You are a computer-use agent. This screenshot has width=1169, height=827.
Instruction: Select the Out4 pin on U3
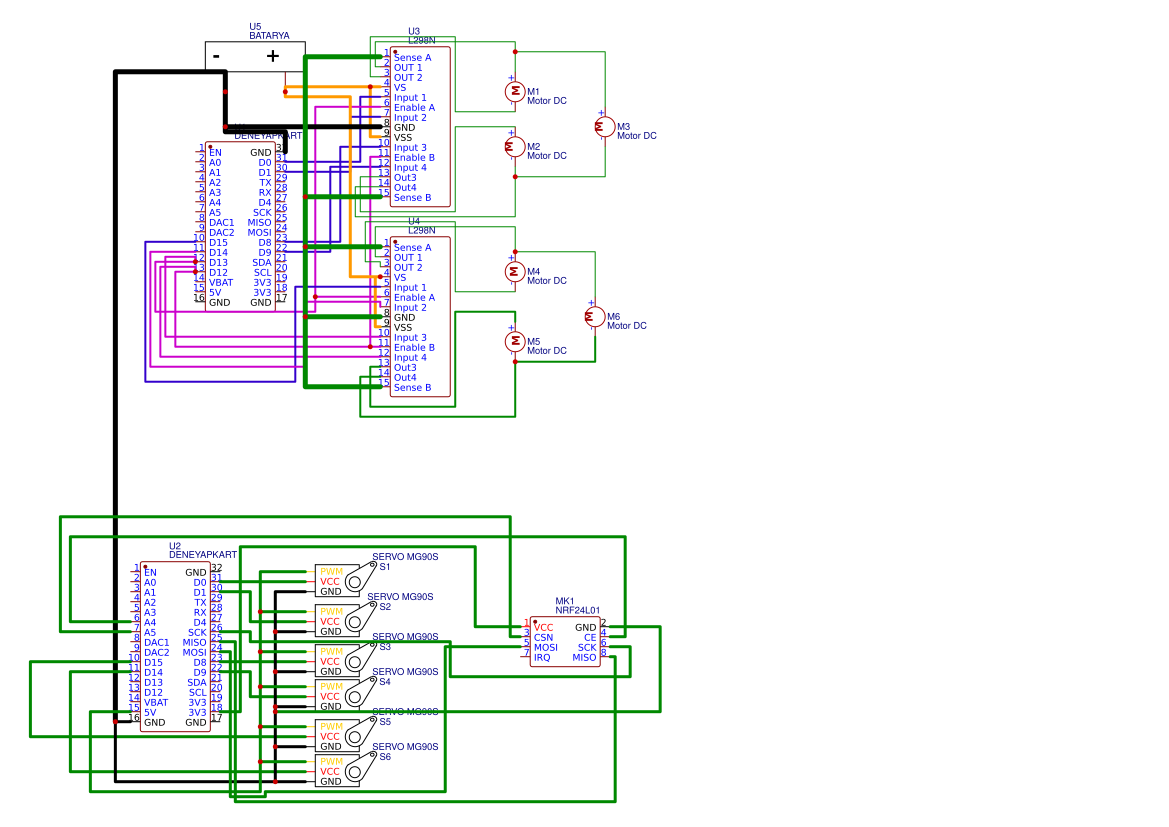[x=405, y=188]
